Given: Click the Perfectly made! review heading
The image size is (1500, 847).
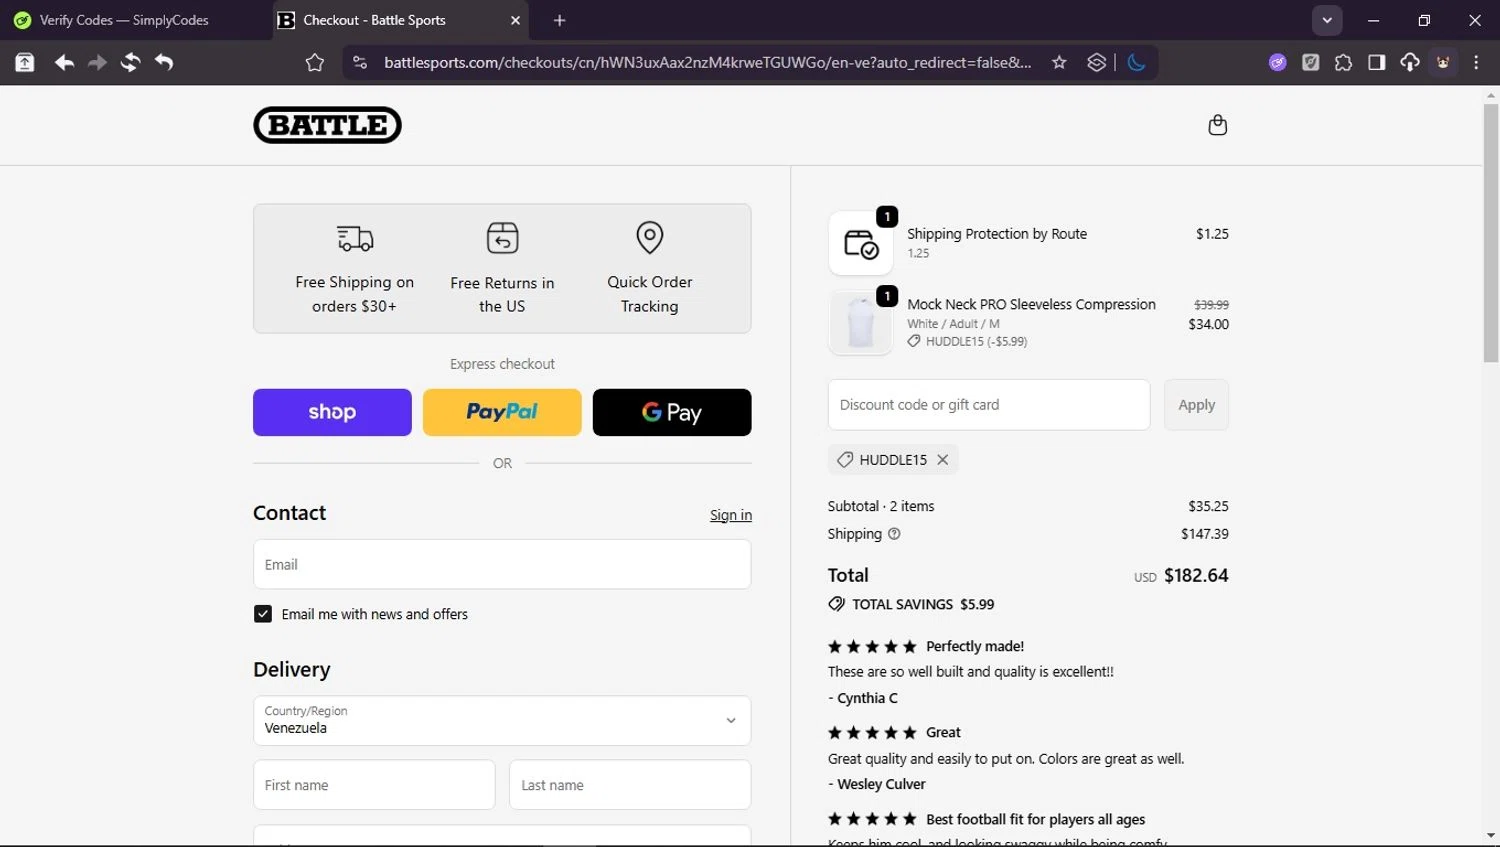Looking at the screenshot, I should [975, 646].
